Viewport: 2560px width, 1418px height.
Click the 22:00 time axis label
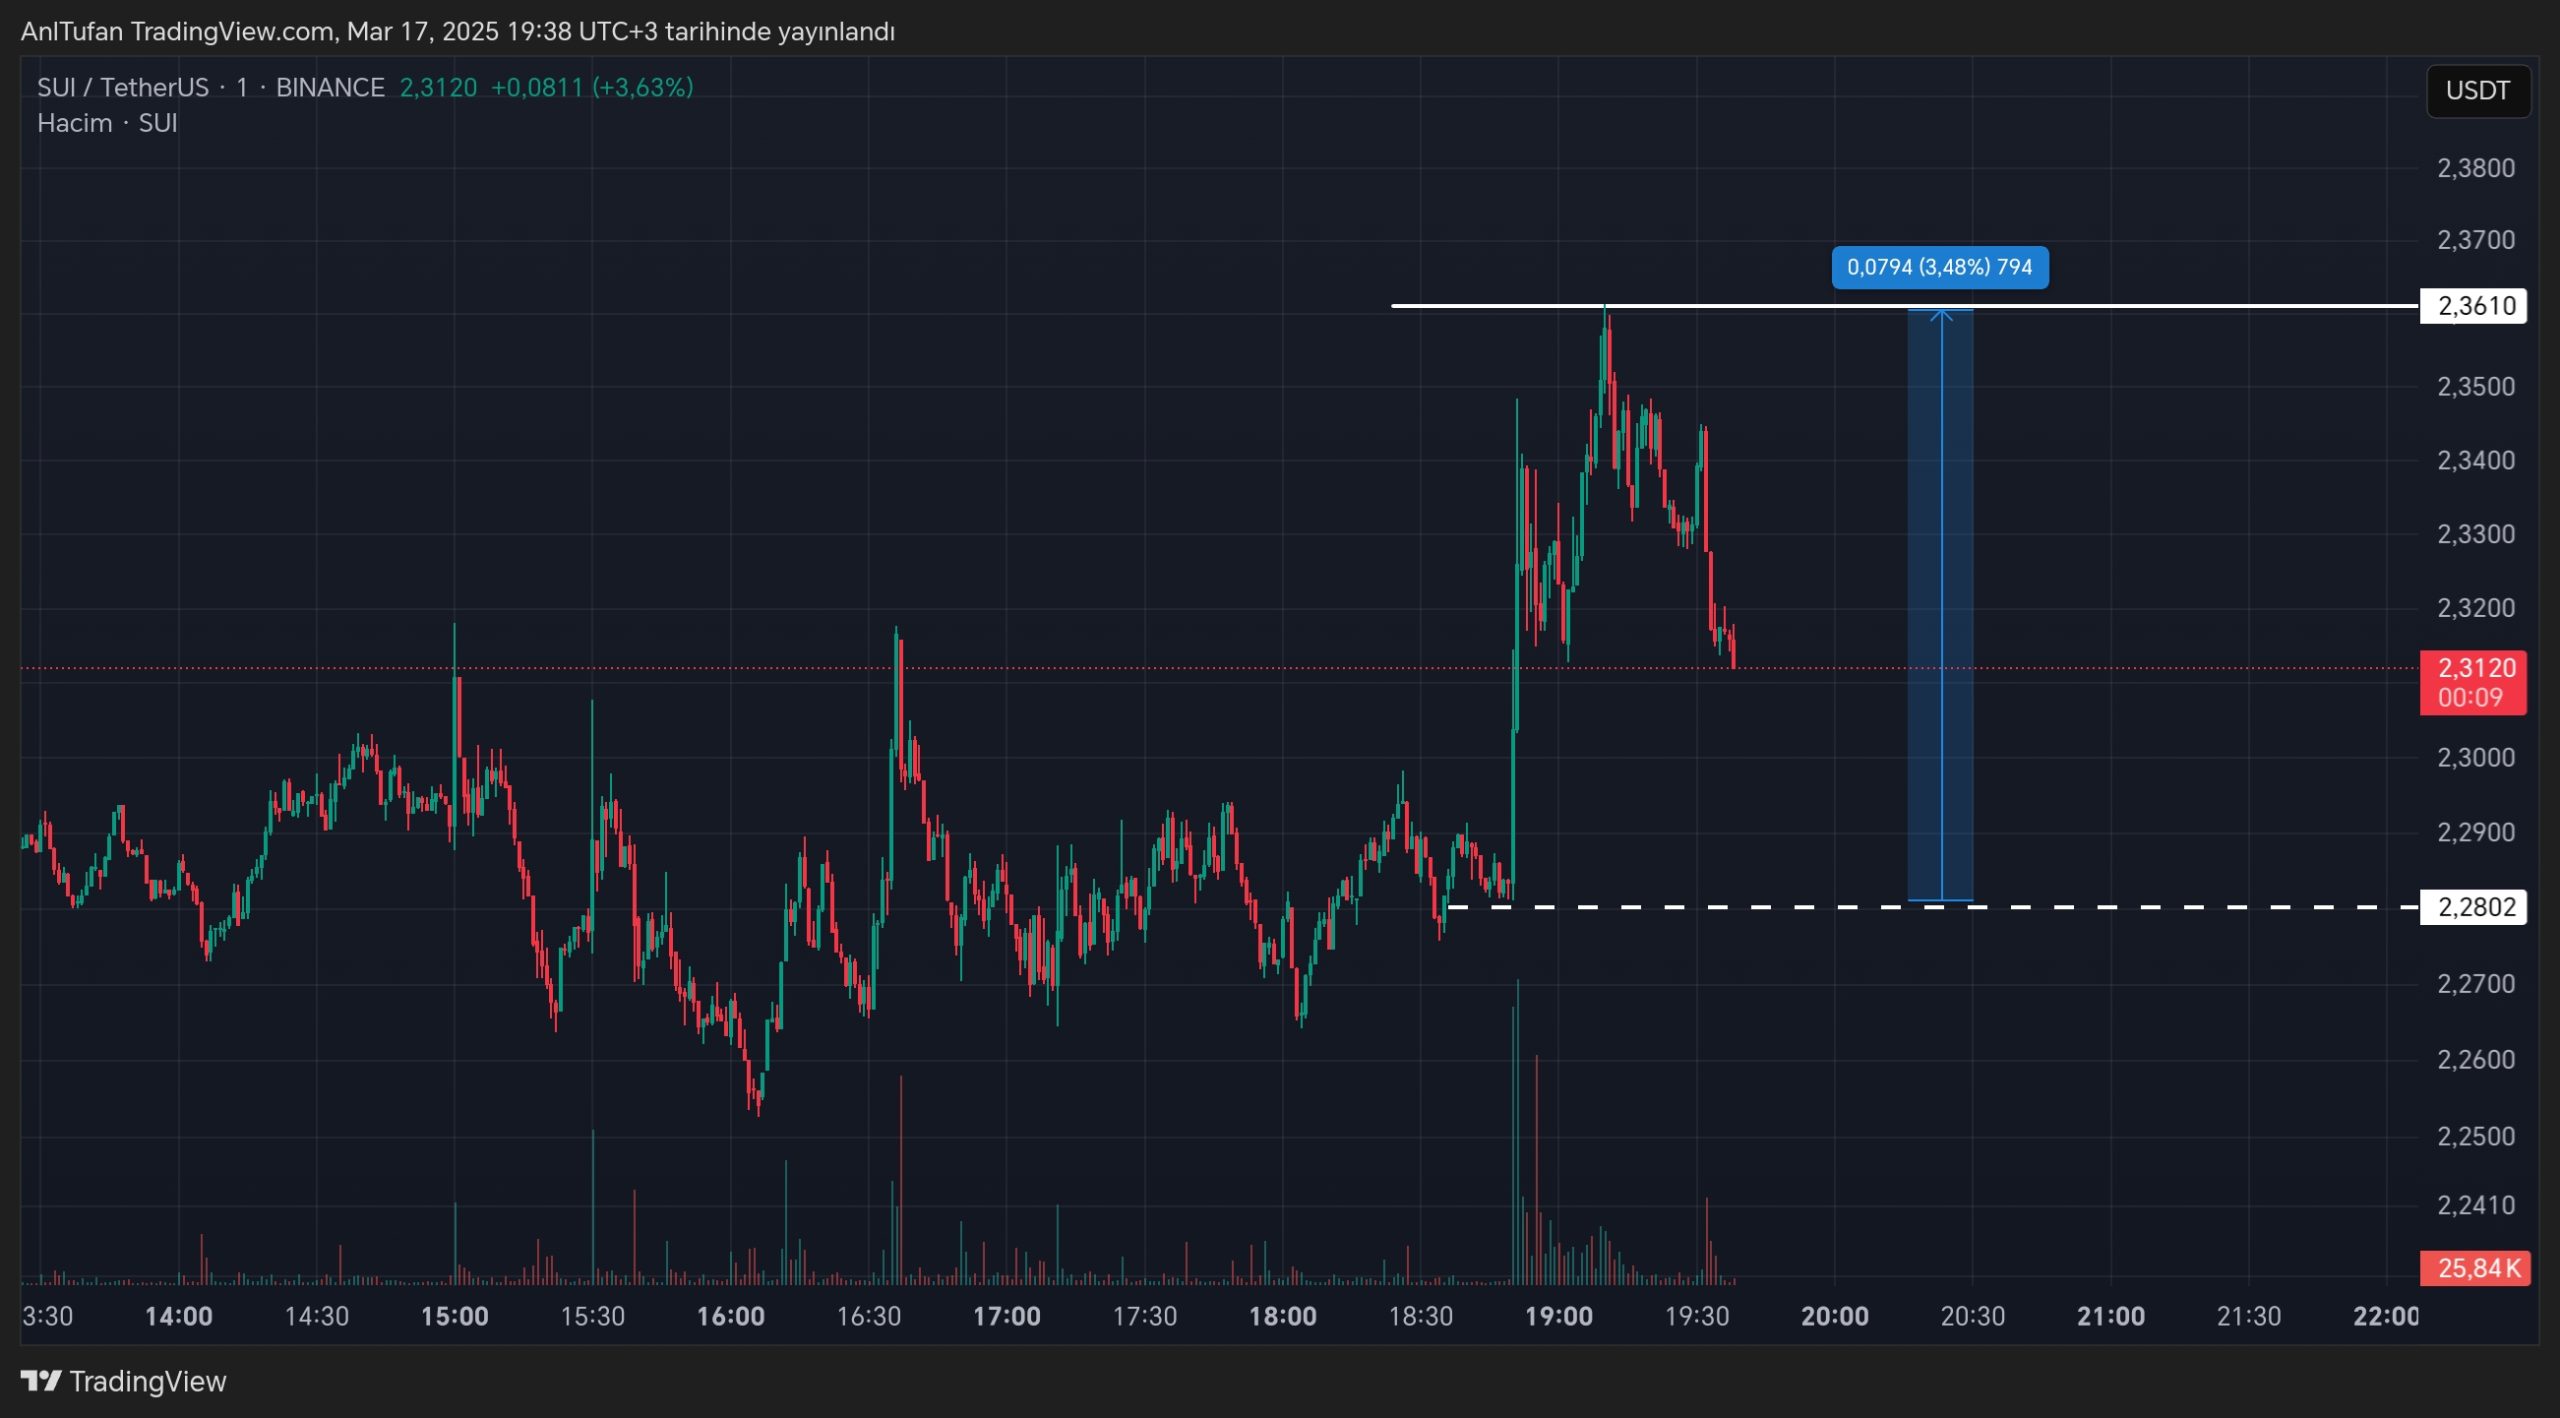[2385, 1316]
